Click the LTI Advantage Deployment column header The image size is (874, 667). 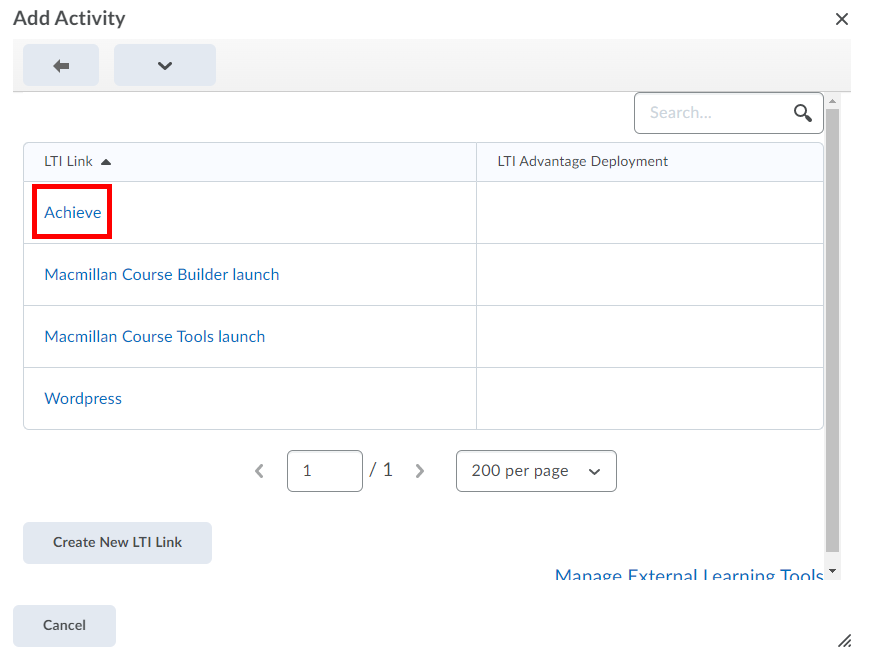[583, 160]
